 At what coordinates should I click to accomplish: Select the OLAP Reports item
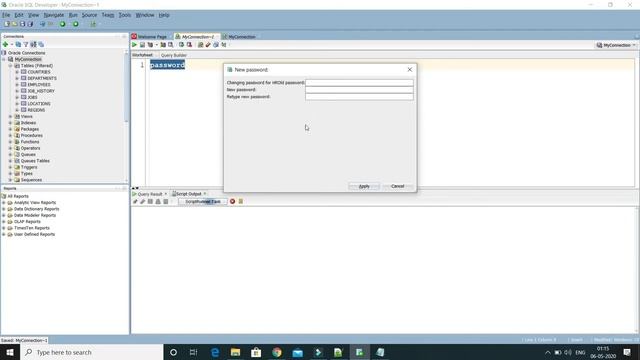(27, 222)
